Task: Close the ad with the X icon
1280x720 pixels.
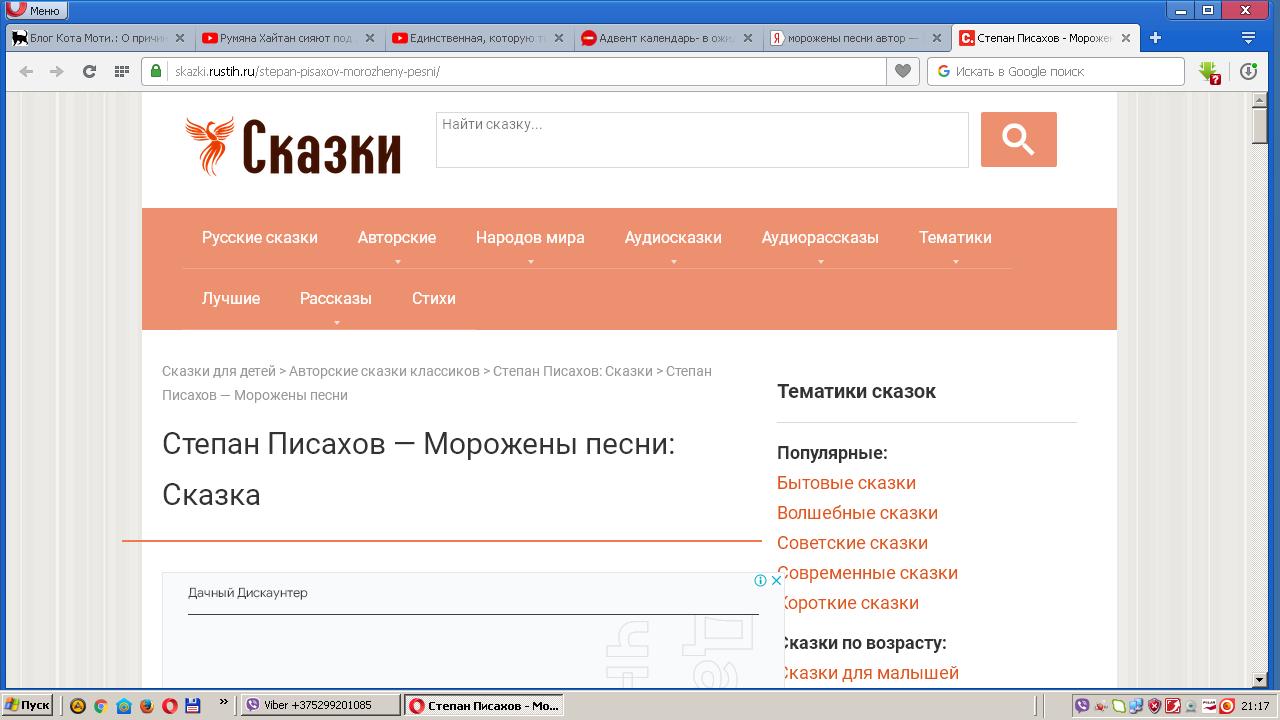Action: [x=776, y=580]
